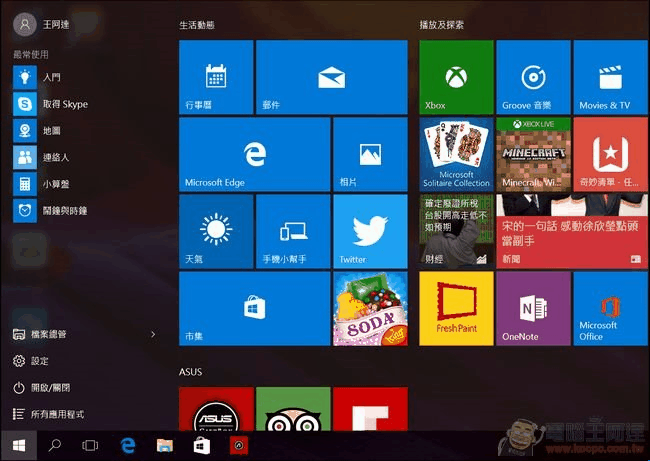Viewport: 650px width, 461px height.
Task: Open 入門 from most used list
Action: click(37, 78)
